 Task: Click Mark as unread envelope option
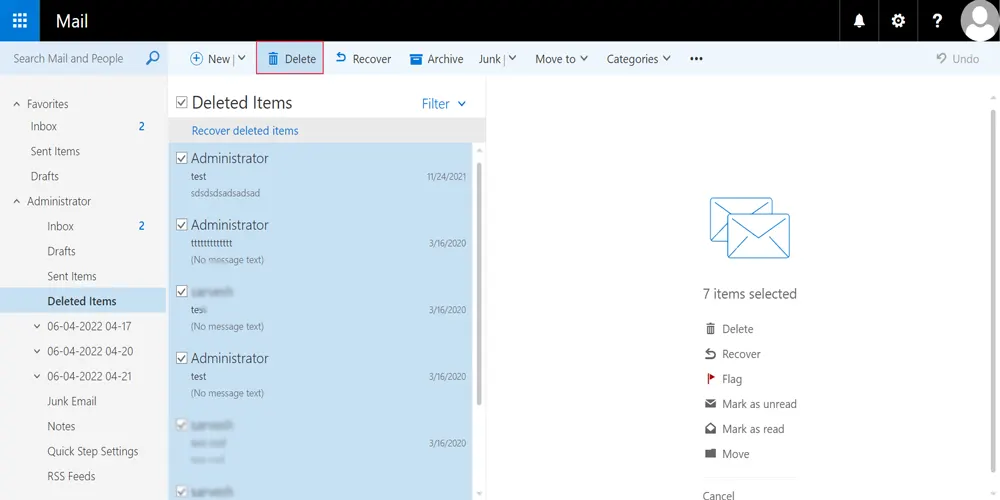(x=711, y=404)
